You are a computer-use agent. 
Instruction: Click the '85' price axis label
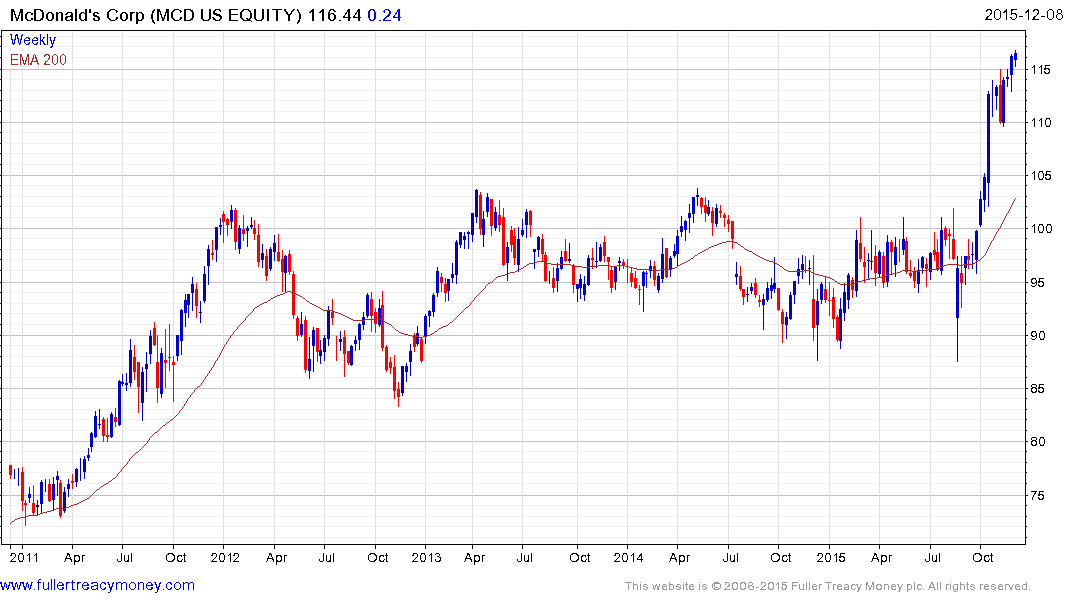[1038, 389]
